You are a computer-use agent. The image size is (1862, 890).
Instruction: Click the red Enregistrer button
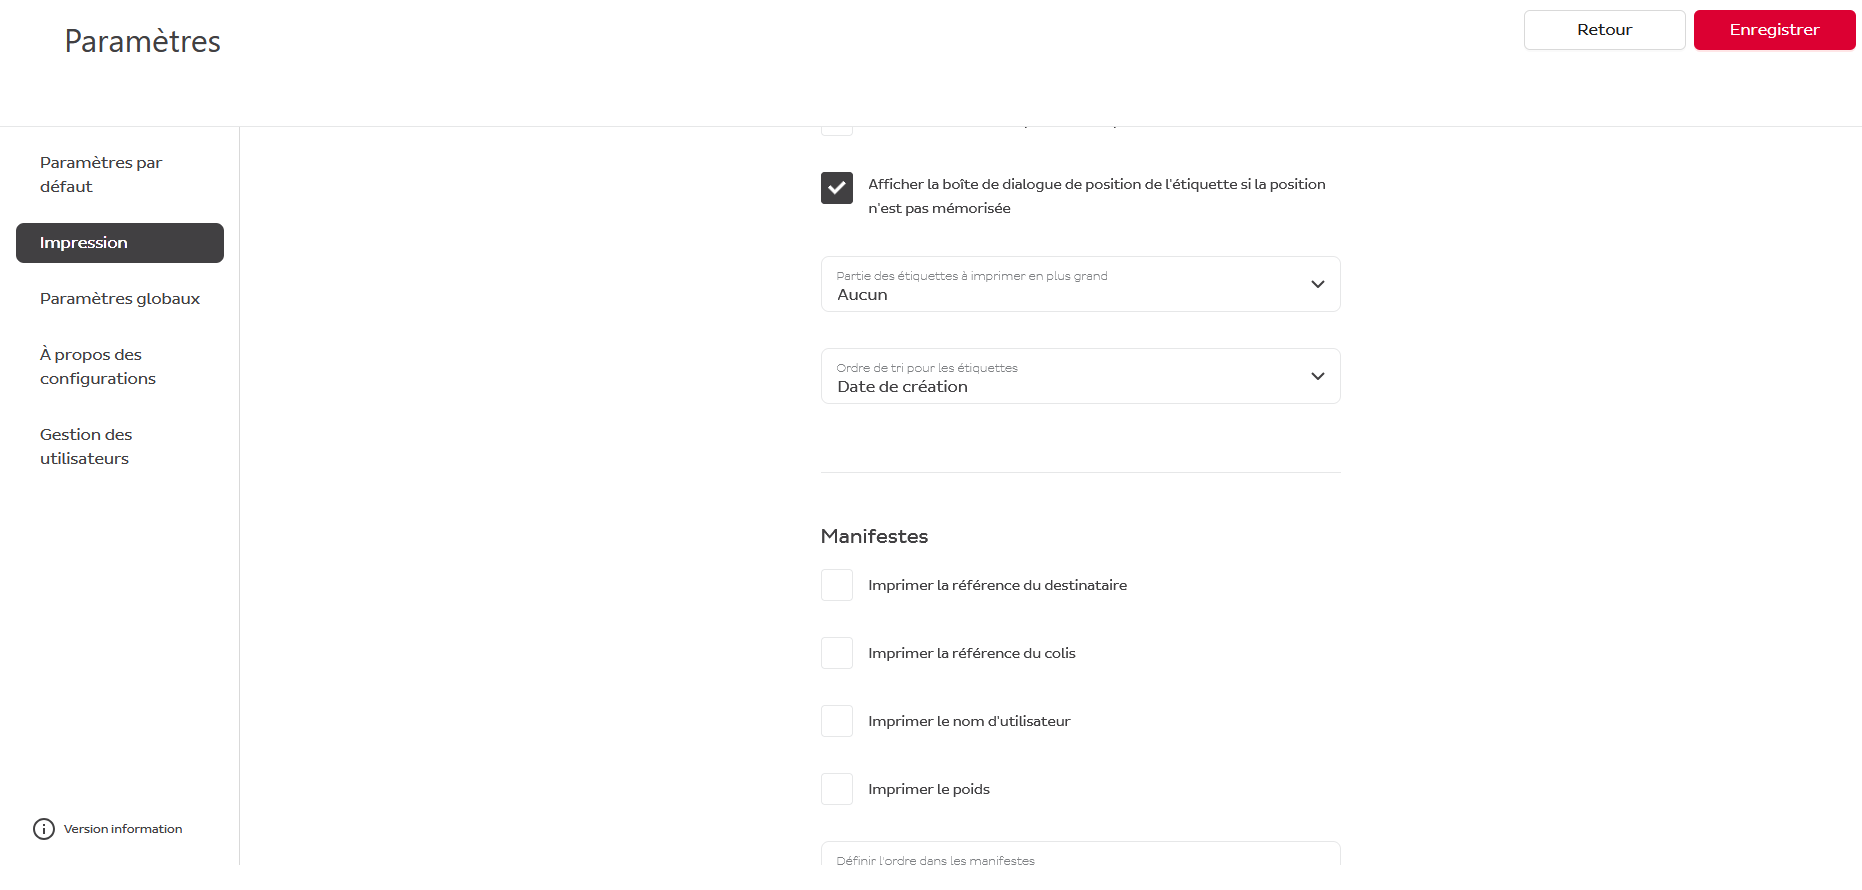1774,30
